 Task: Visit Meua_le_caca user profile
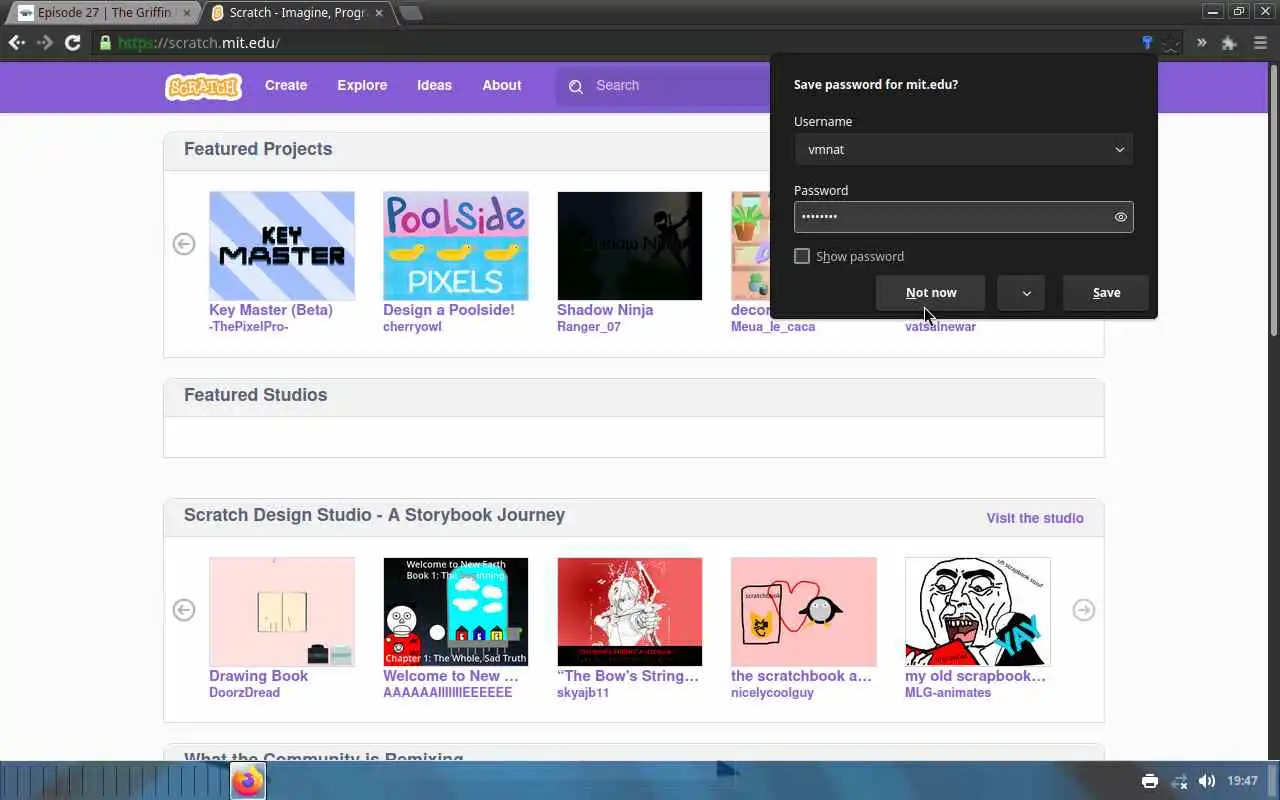tap(773, 327)
